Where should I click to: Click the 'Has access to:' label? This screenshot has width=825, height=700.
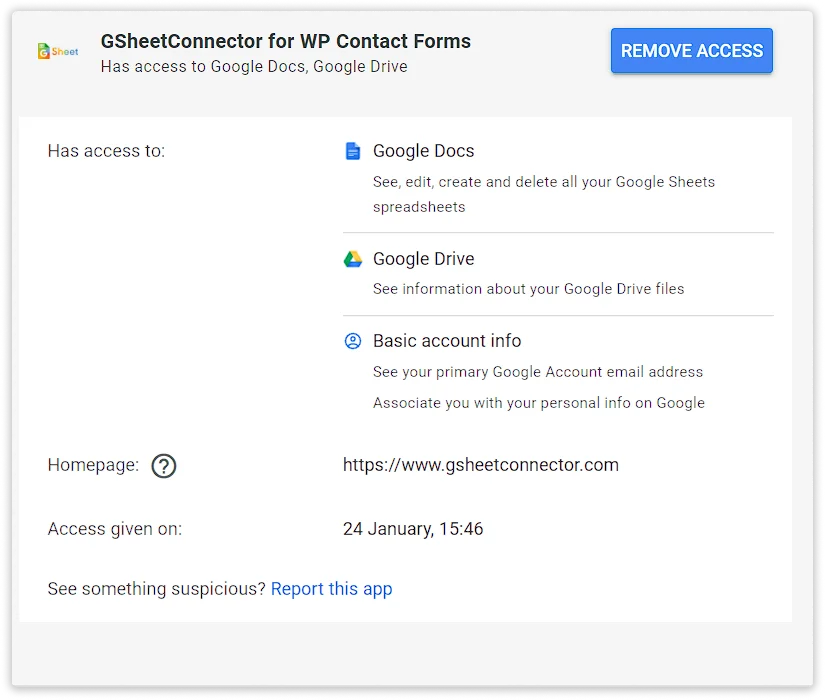(106, 151)
